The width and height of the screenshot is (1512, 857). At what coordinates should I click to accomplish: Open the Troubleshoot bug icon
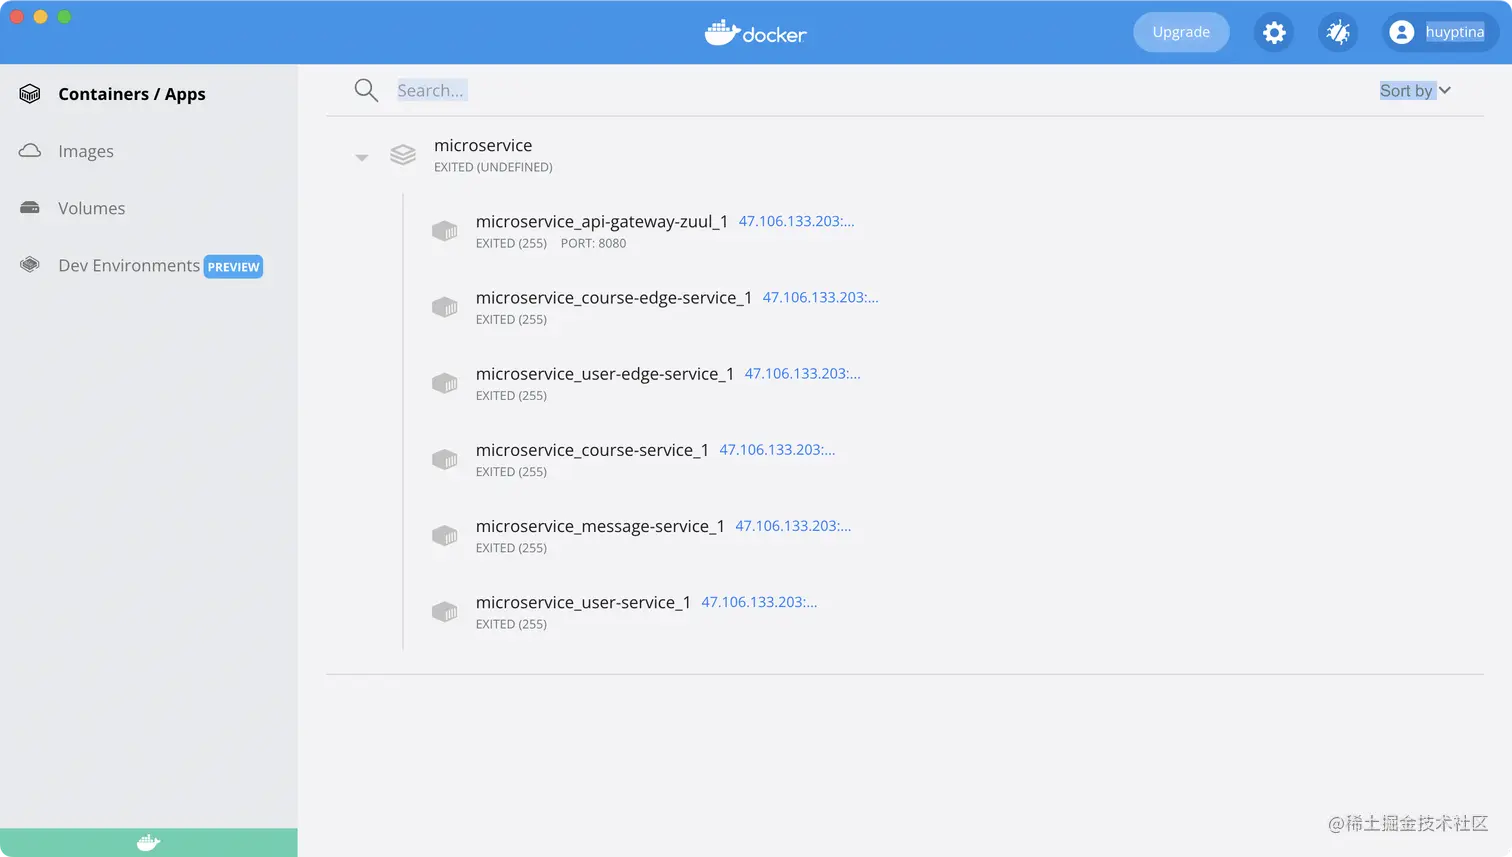1338,33
